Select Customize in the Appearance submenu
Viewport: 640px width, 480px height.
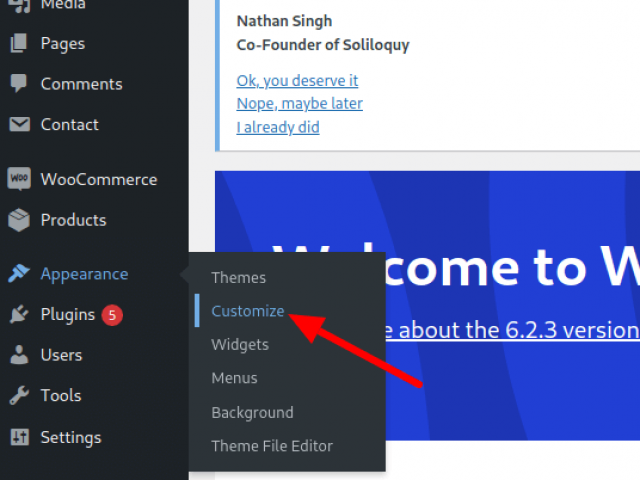click(247, 311)
